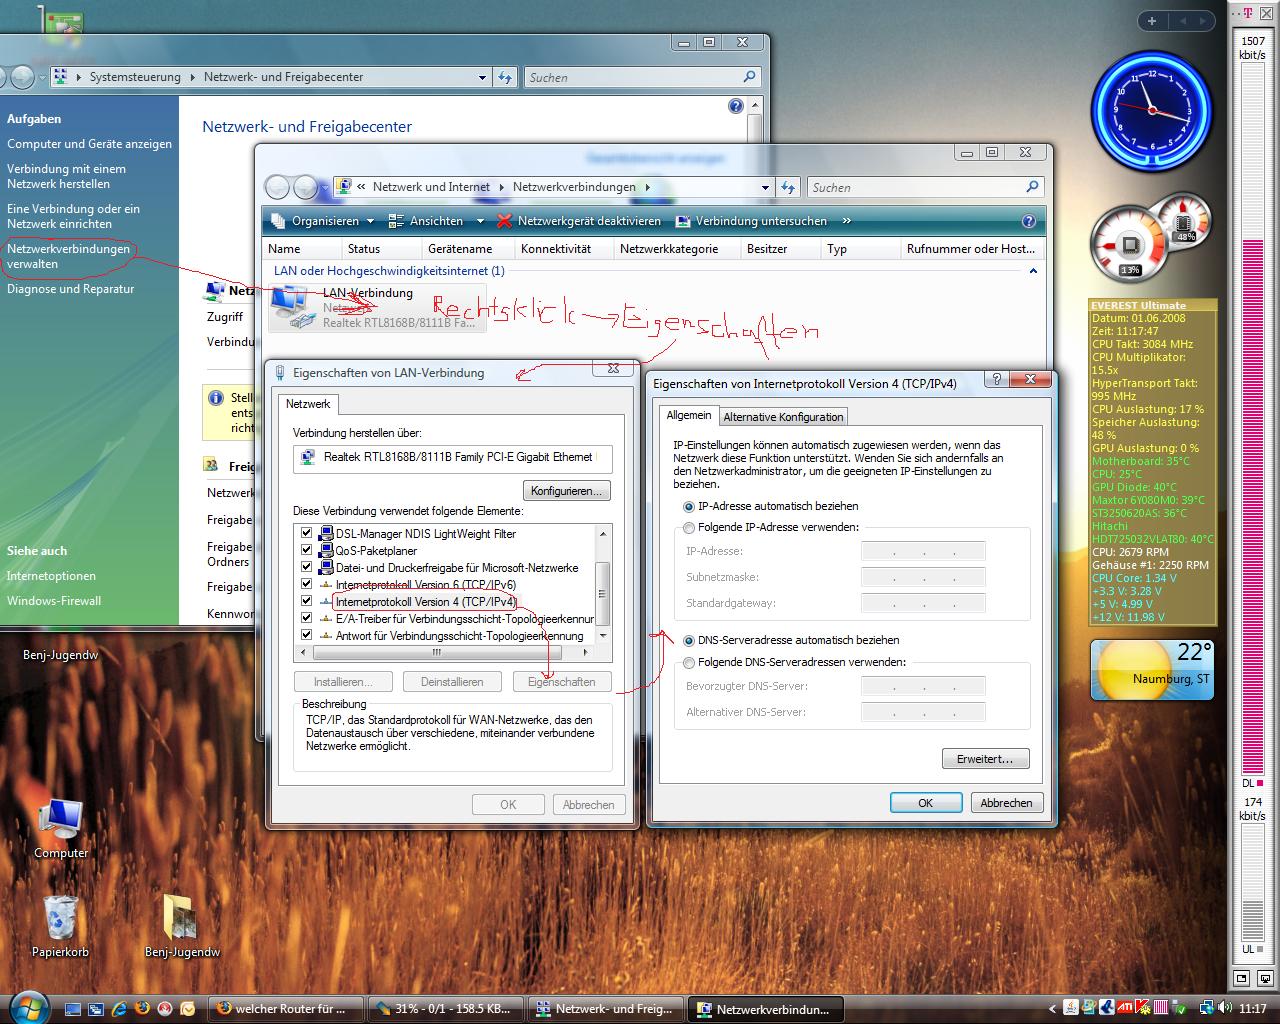Click Show Desktop quick launch icon
The height and width of the screenshot is (1024, 1280).
tap(72, 1009)
